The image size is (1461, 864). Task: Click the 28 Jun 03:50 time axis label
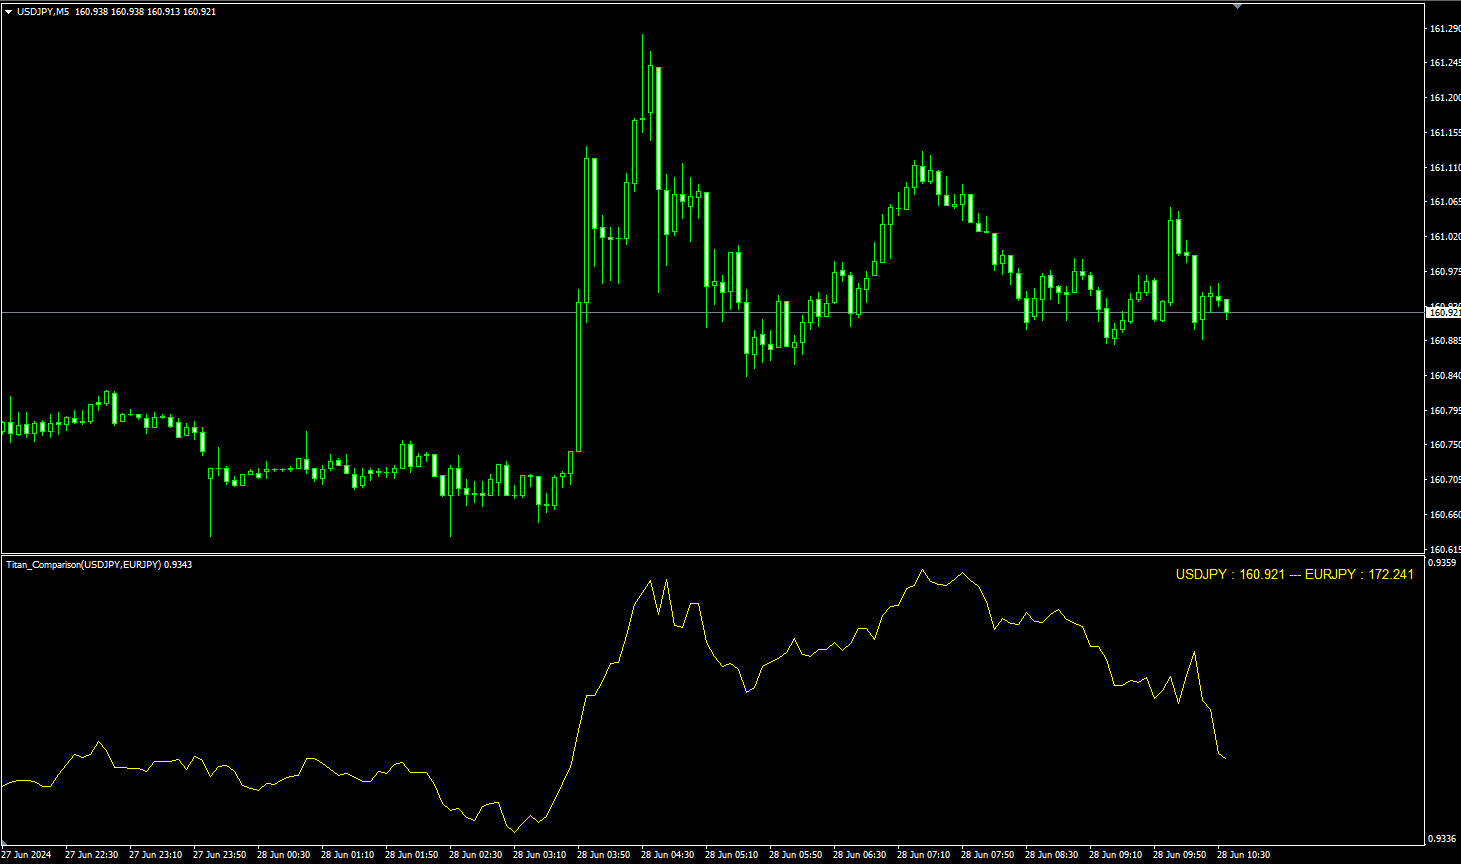coord(605,855)
